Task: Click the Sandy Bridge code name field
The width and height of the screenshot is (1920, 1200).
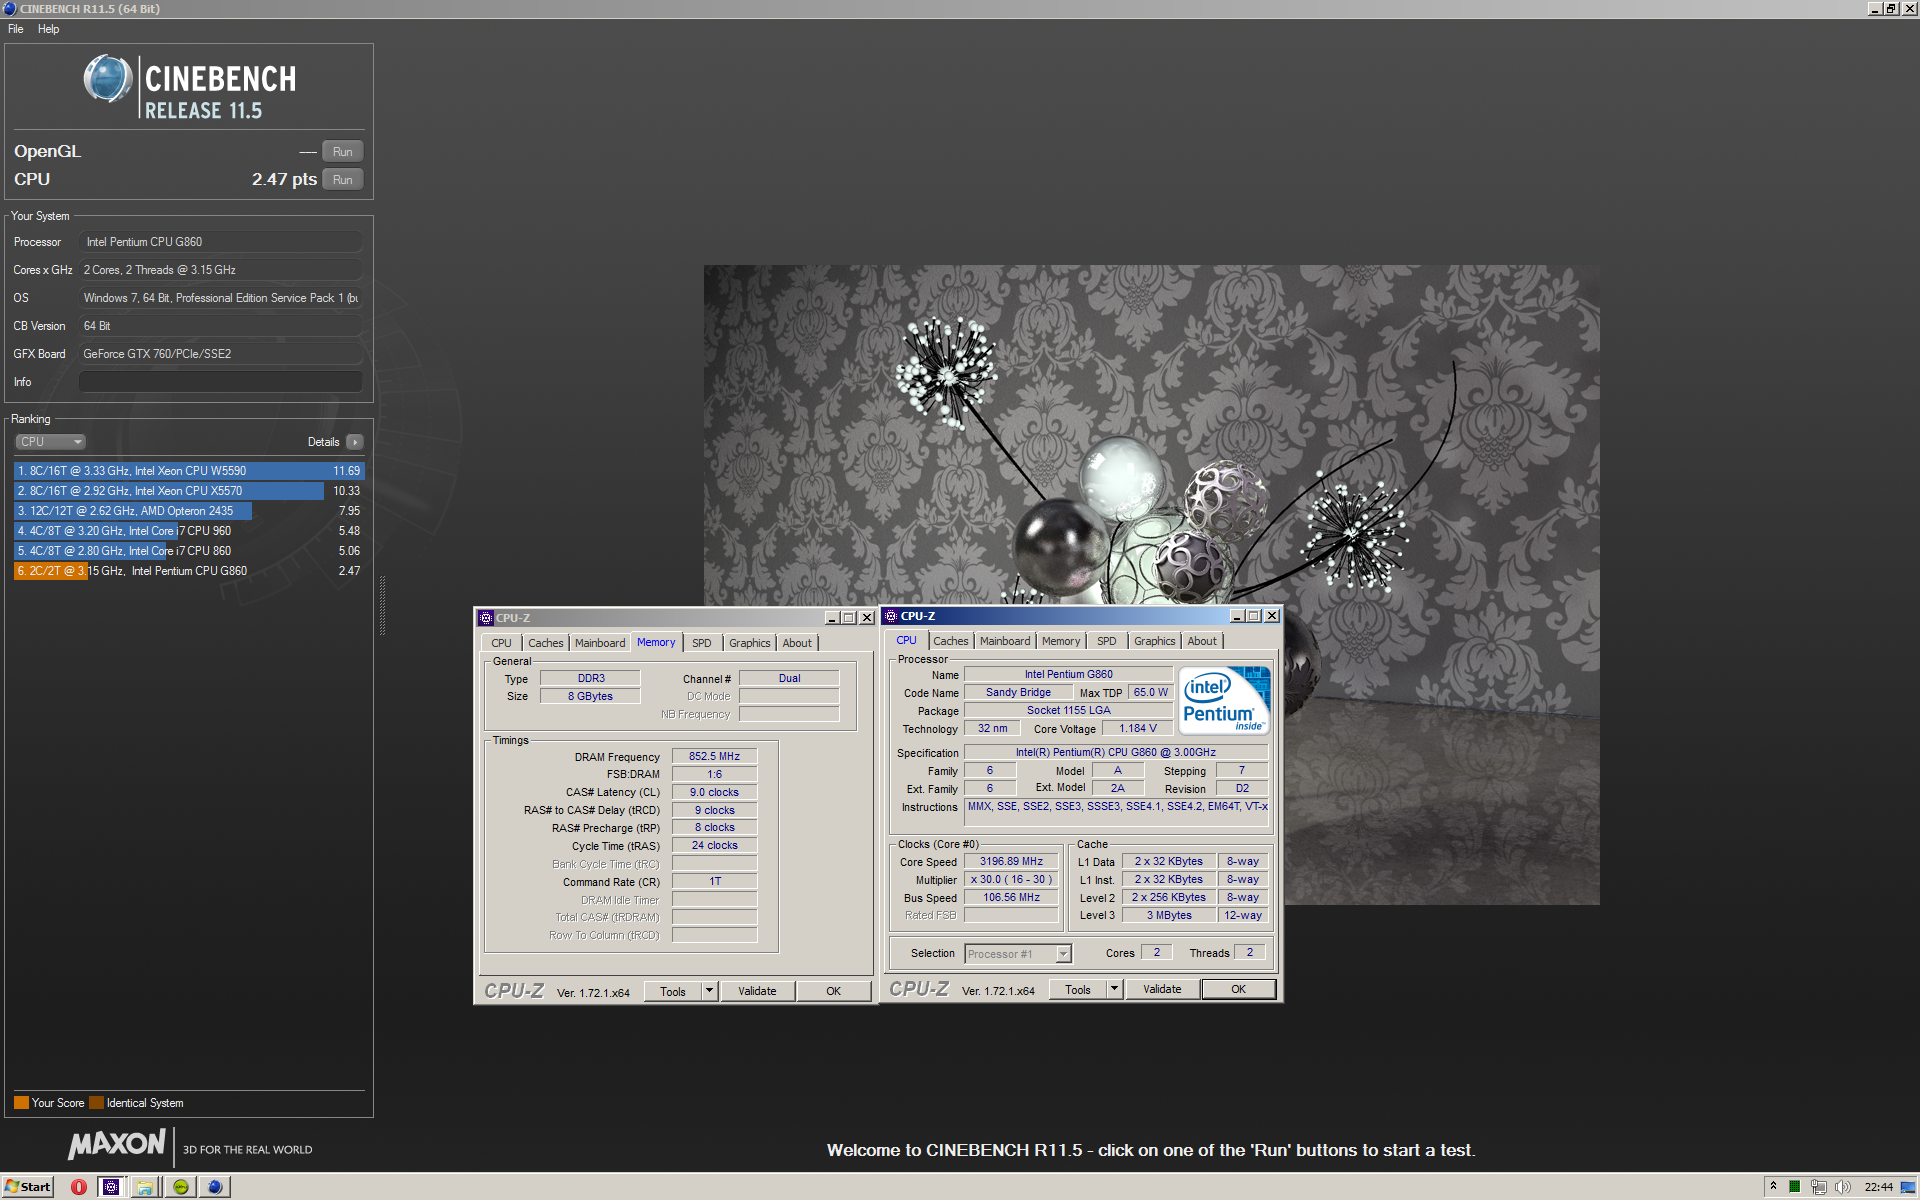Action: pyautogui.click(x=1018, y=693)
